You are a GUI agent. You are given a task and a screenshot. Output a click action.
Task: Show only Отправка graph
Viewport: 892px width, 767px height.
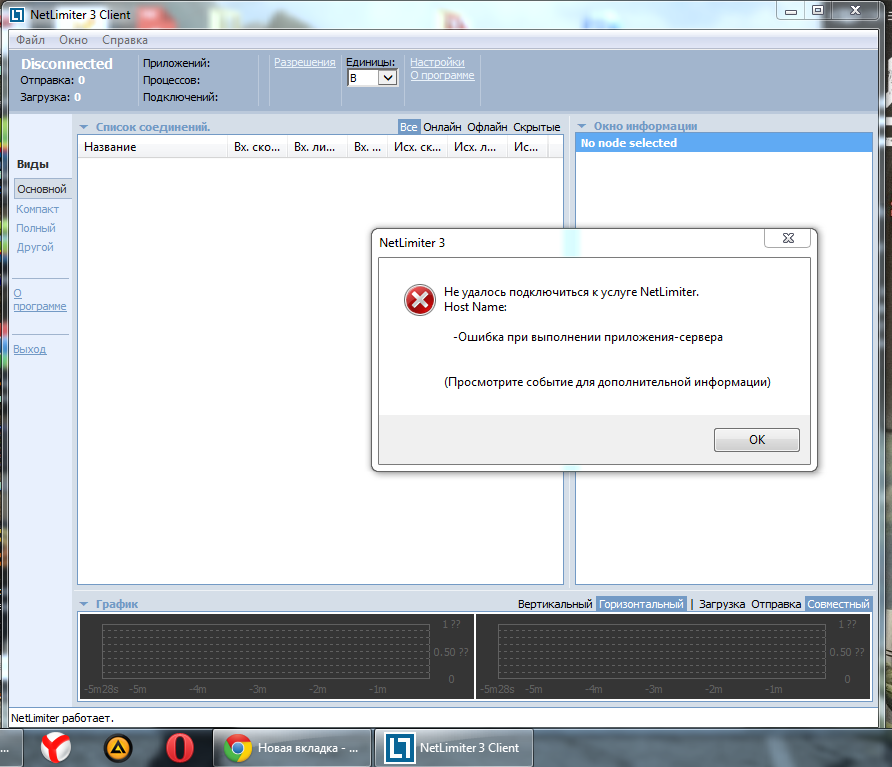(x=776, y=604)
